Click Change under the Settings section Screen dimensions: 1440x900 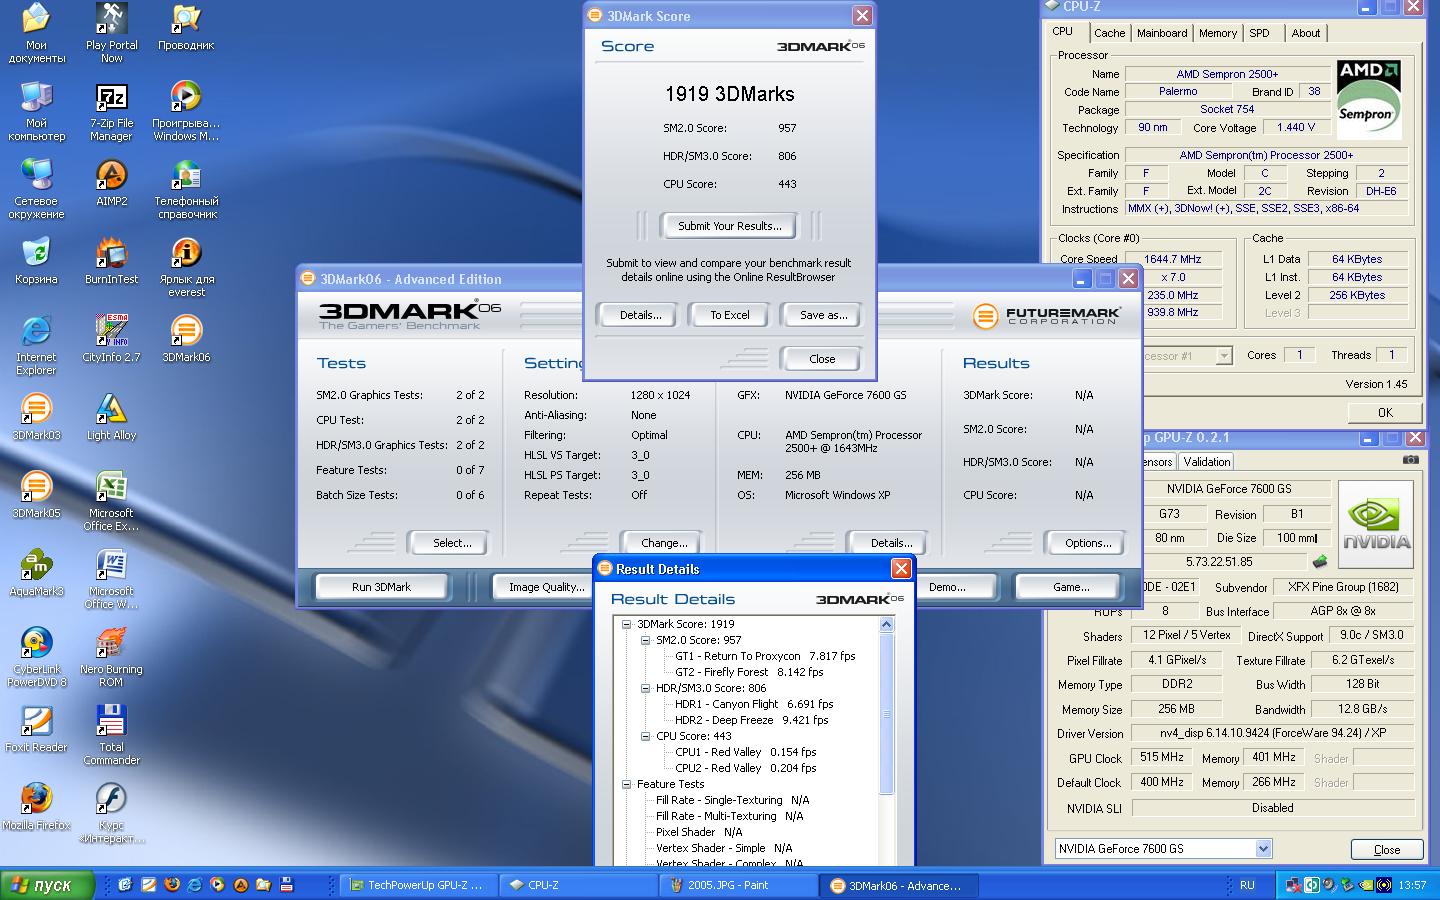[664, 543]
